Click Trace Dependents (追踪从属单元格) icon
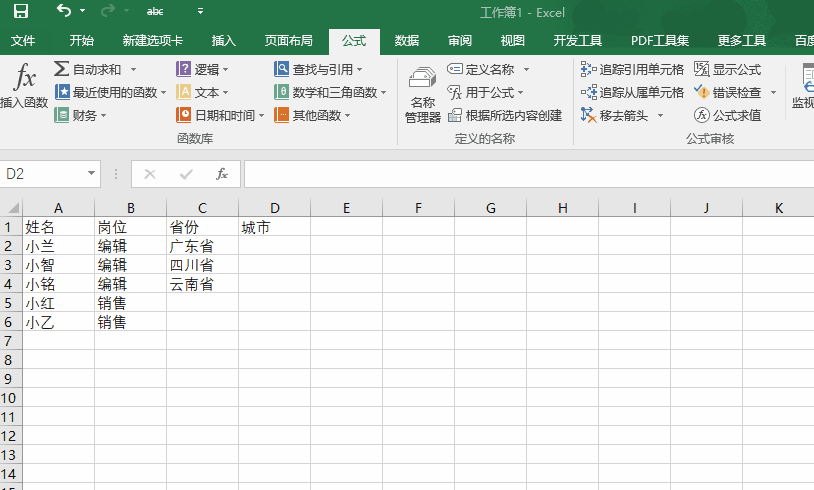This screenshot has height=490, width=814. pyautogui.click(x=588, y=92)
